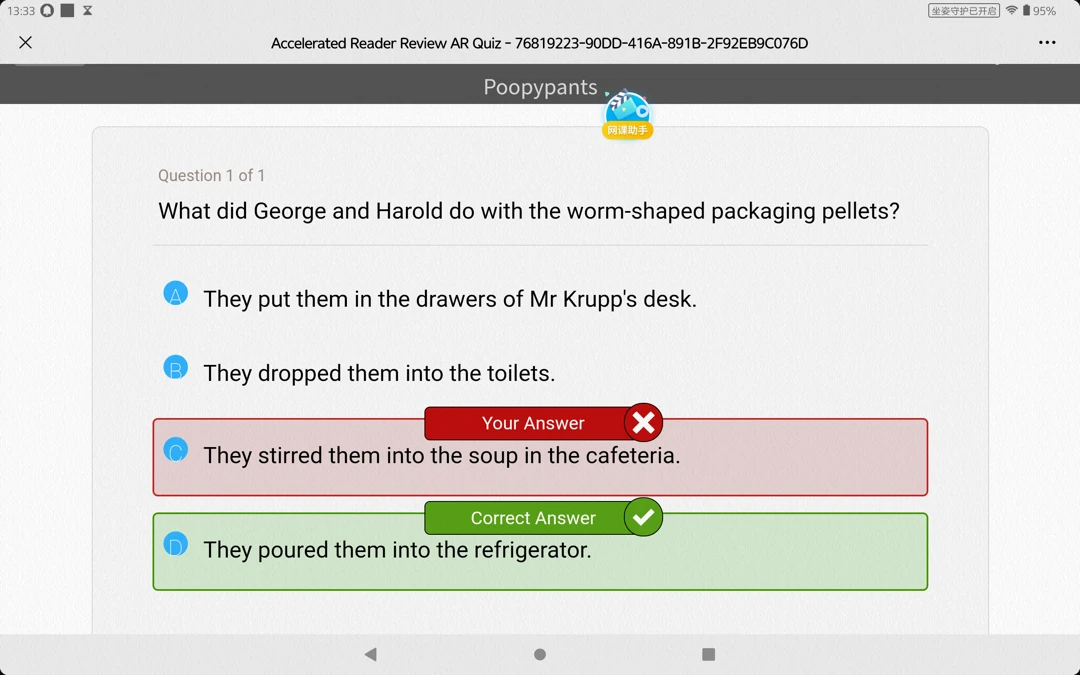Select option B circle icon
1080x675 pixels.
(x=176, y=368)
